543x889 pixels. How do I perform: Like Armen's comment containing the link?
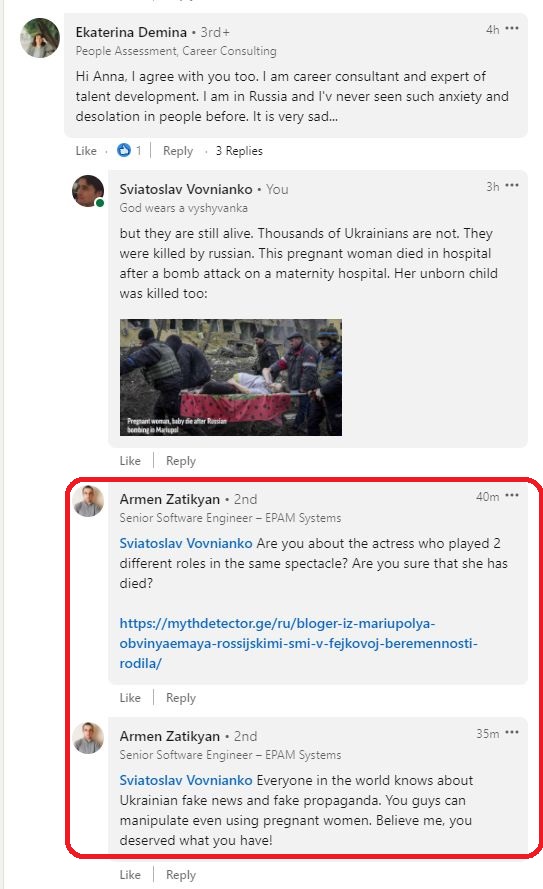click(130, 698)
